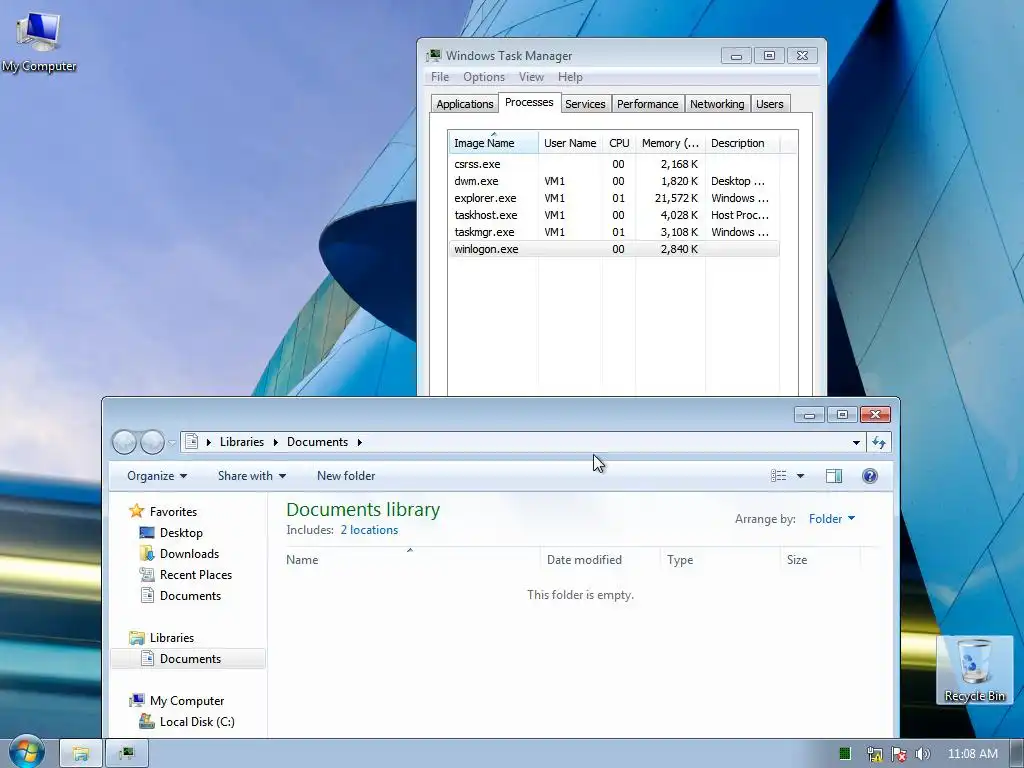The width and height of the screenshot is (1024, 768).
Task: Switch to the Services tab
Action: 585,104
